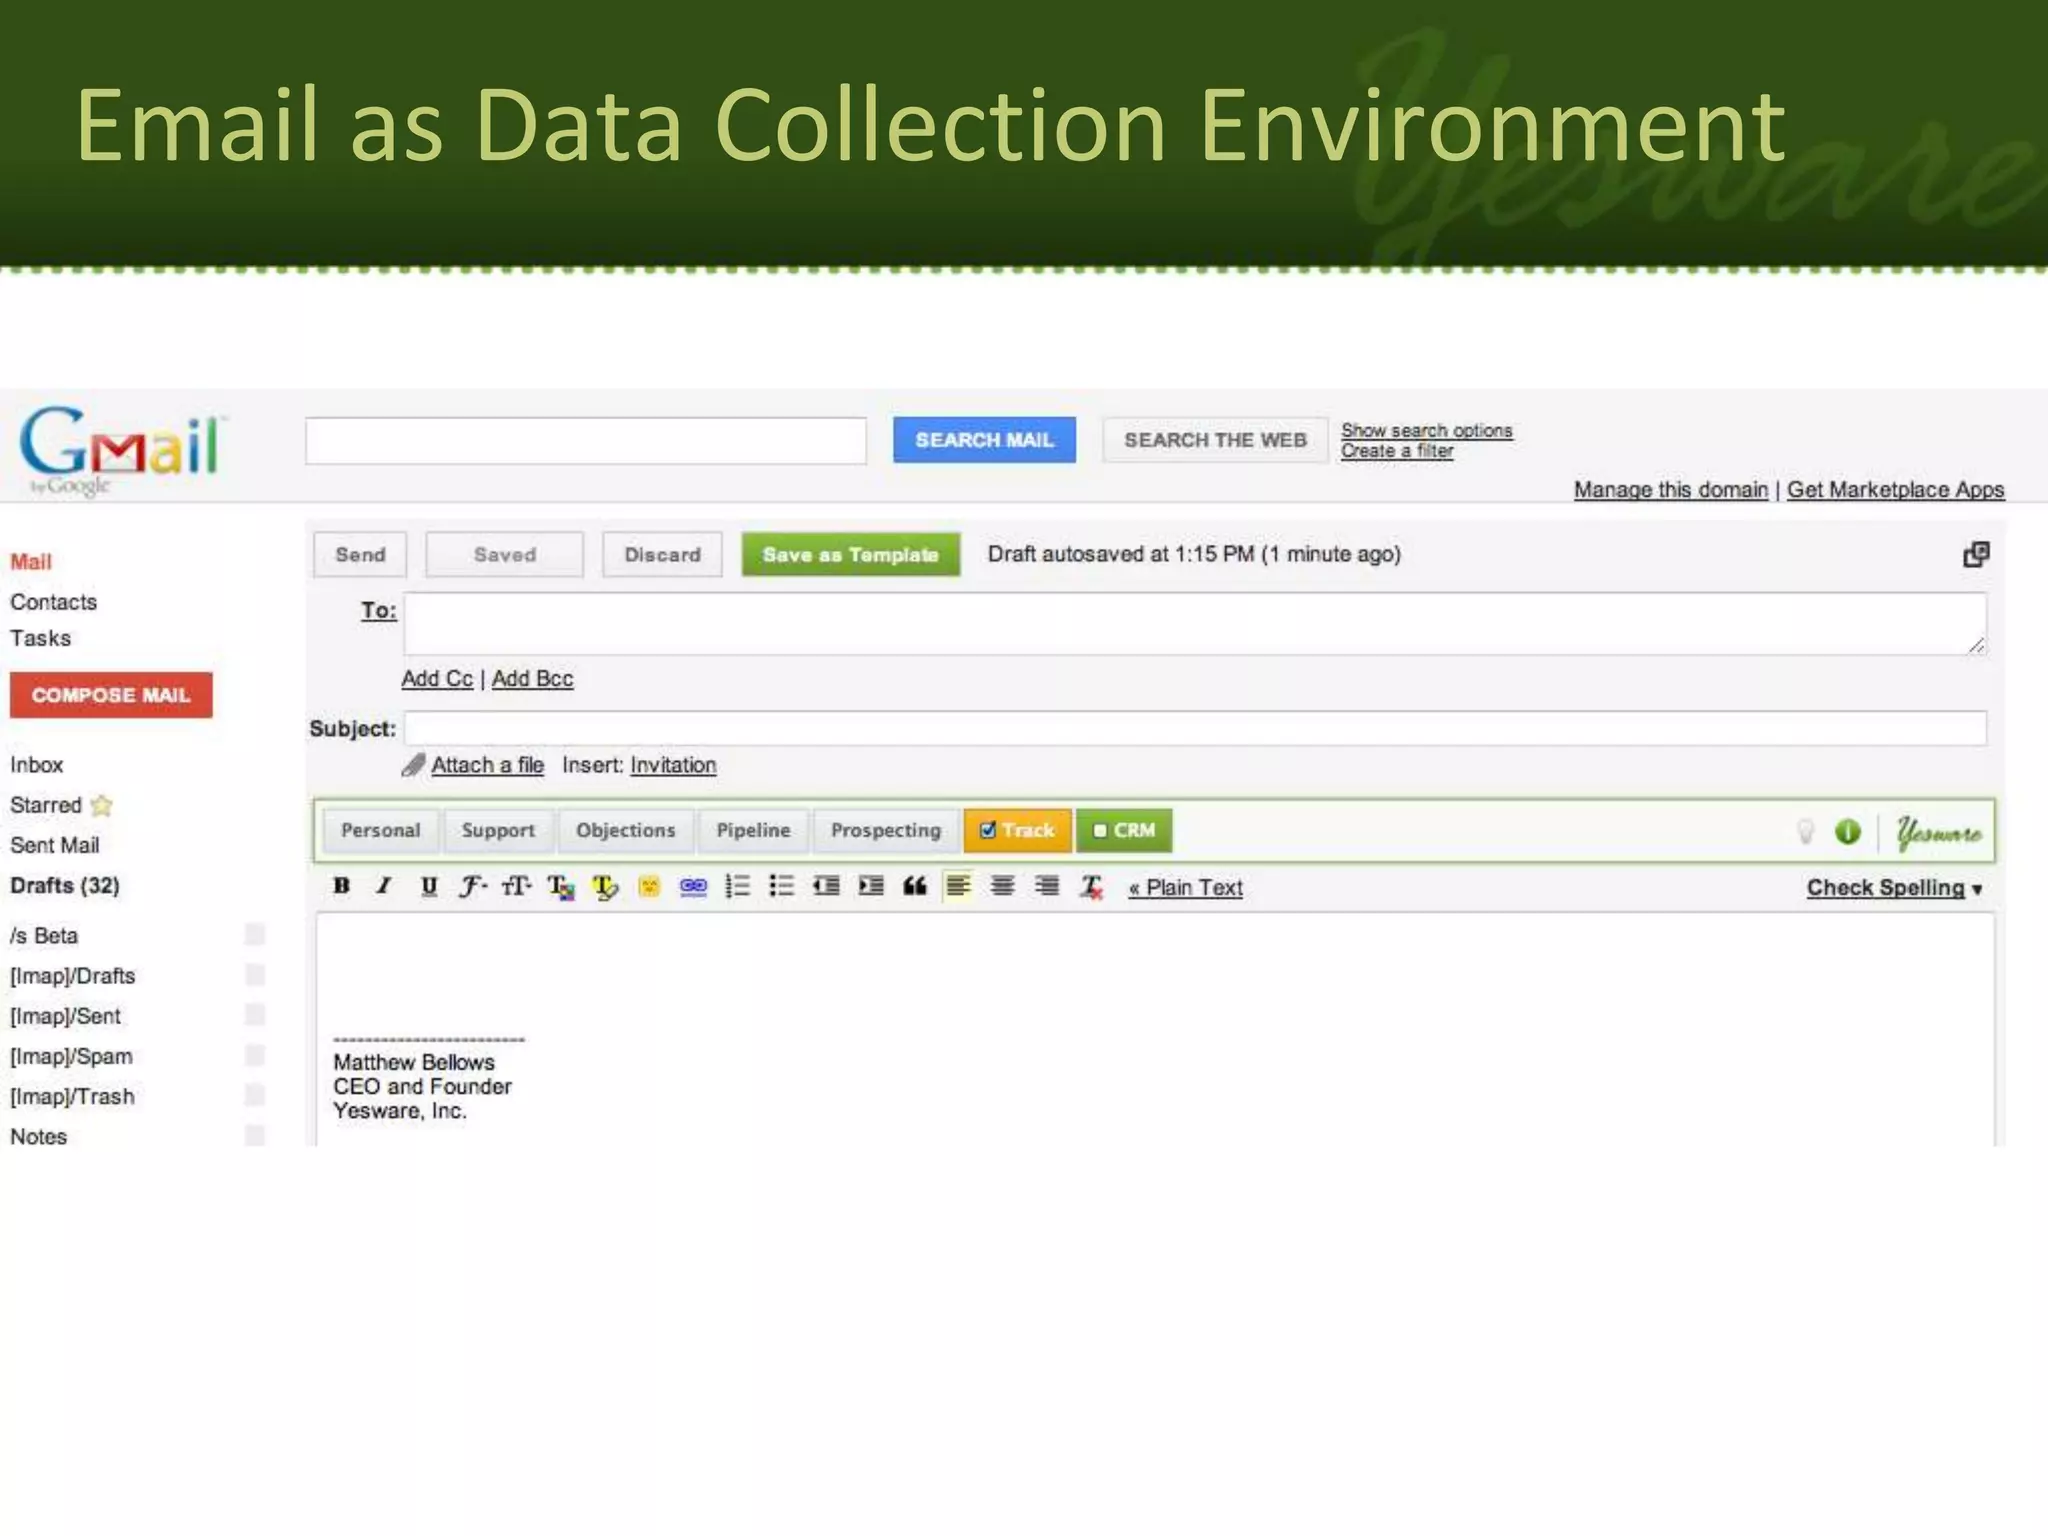Apply block quote formatting
The height and width of the screenshot is (1536, 2048).
point(915,886)
